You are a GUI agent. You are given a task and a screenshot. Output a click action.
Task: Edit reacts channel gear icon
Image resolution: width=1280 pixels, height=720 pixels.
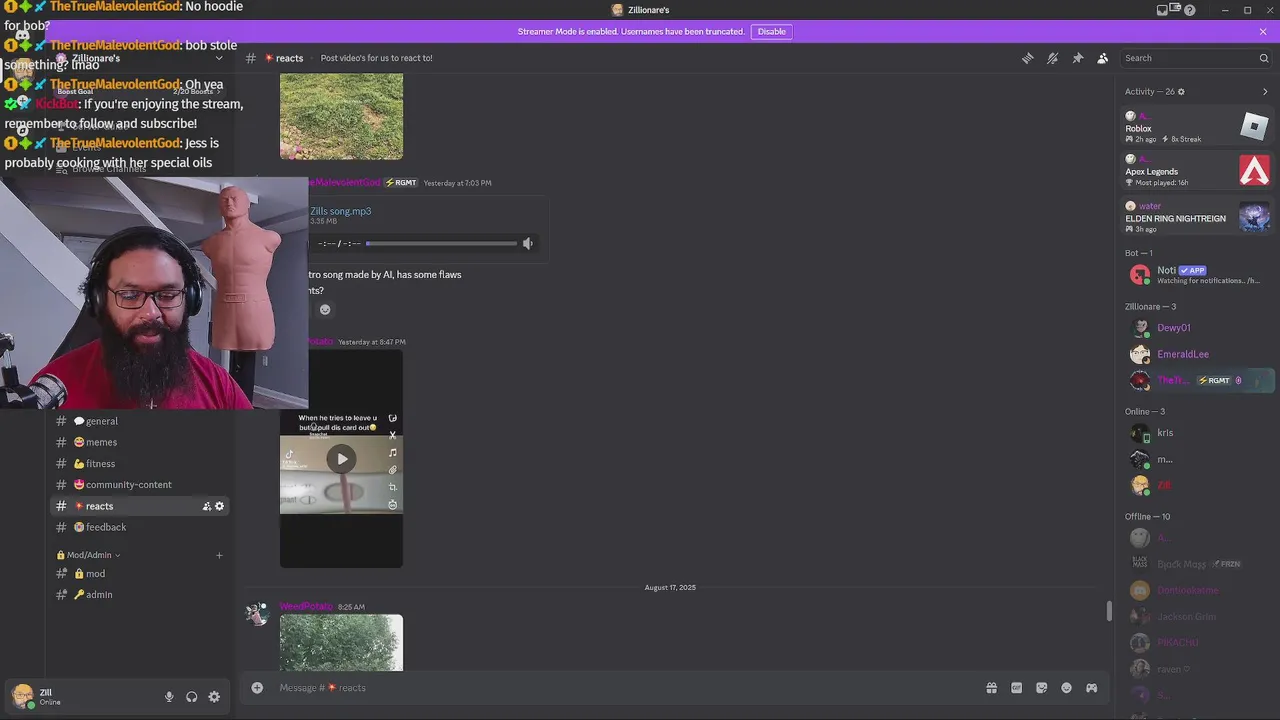click(x=220, y=506)
